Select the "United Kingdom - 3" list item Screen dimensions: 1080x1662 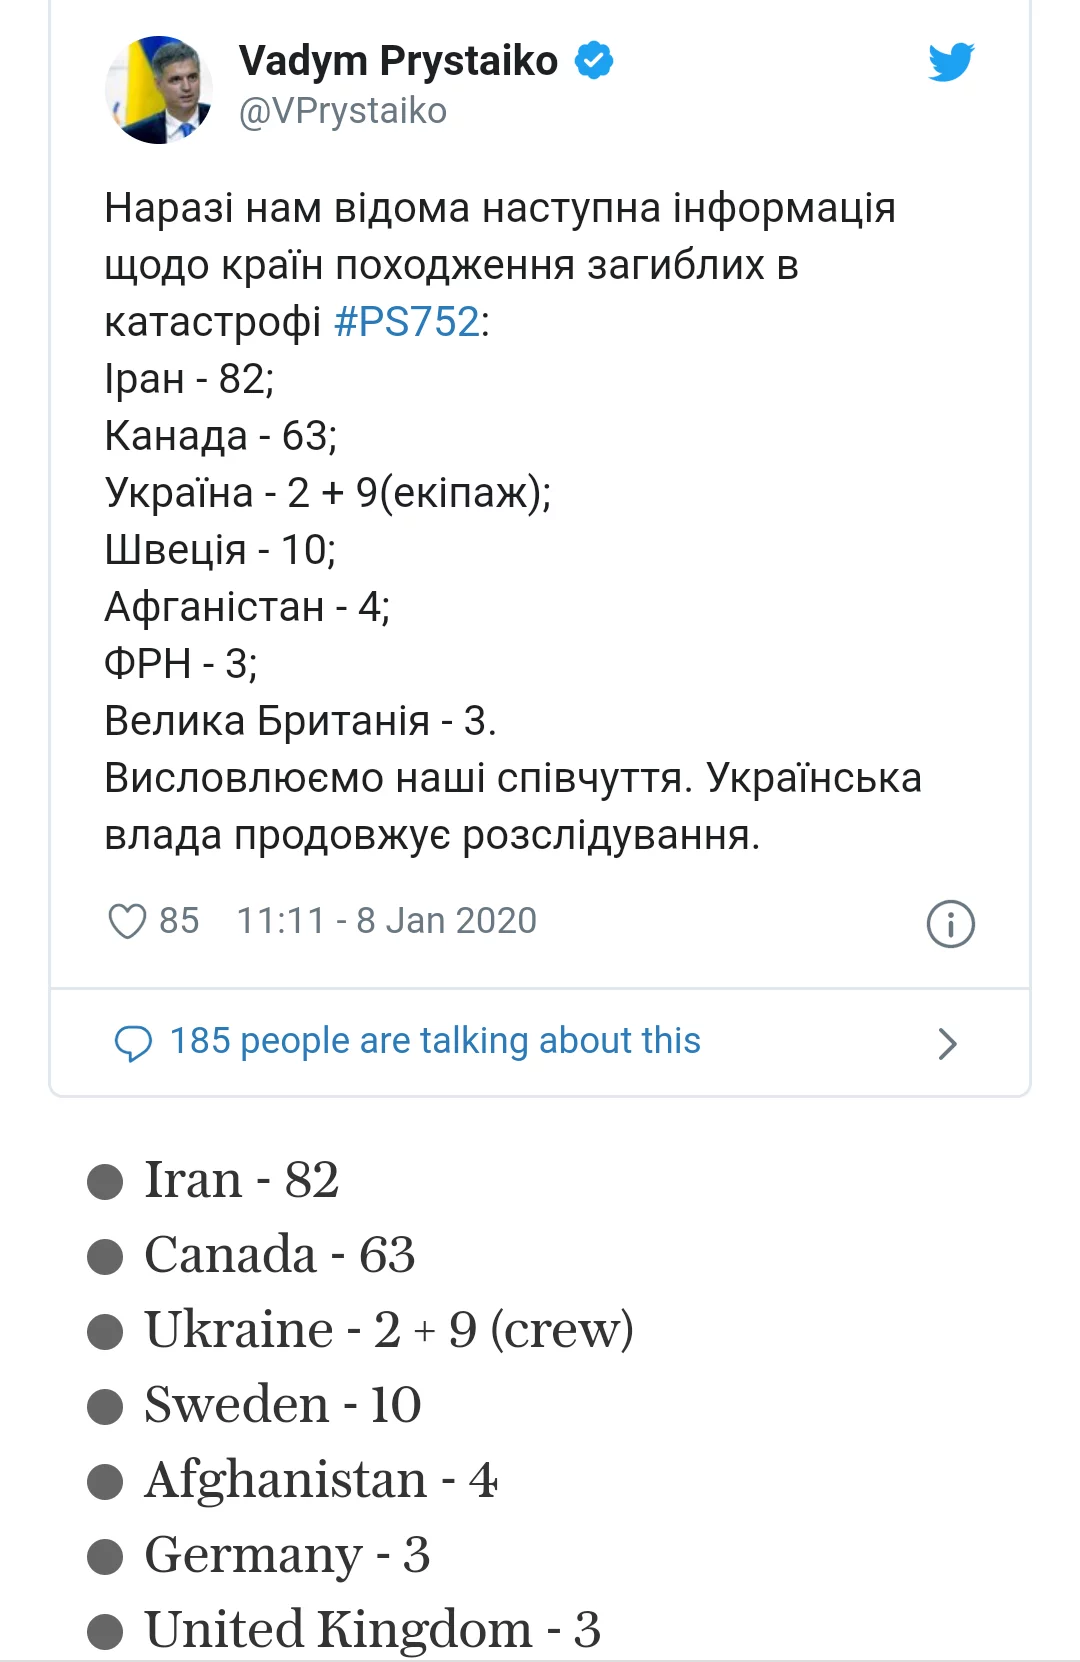click(x=372, y=1630)
